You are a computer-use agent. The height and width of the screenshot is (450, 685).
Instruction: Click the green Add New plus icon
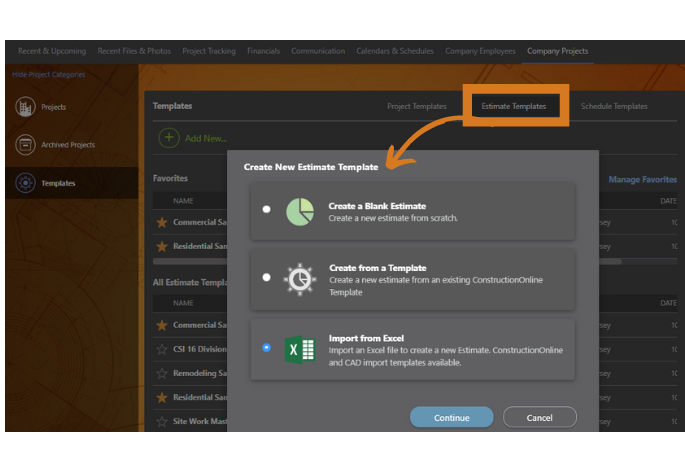[x=169, y=138]
